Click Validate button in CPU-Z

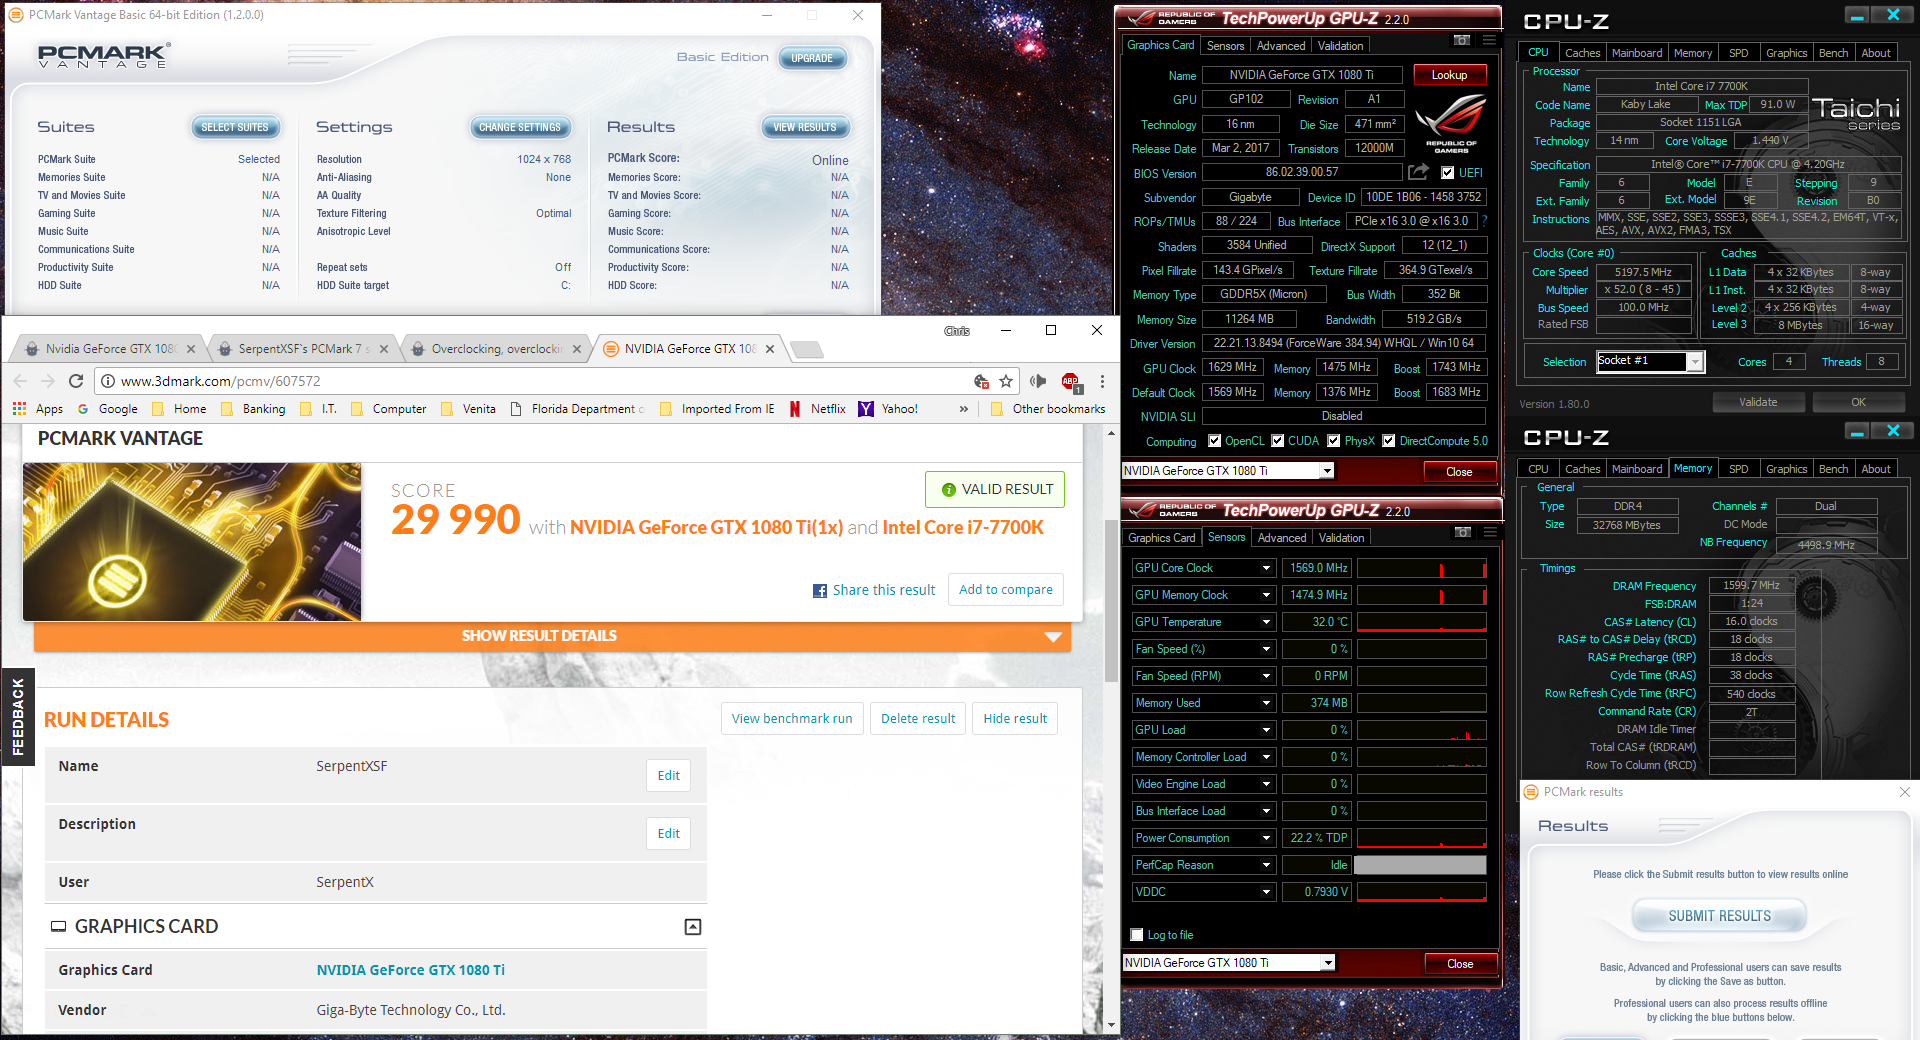1758,402
